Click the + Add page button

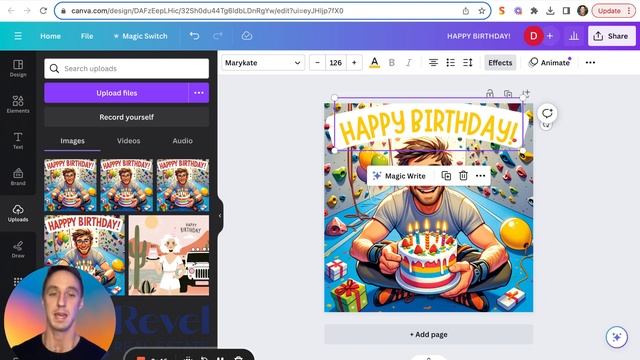[x=429, y=334]
